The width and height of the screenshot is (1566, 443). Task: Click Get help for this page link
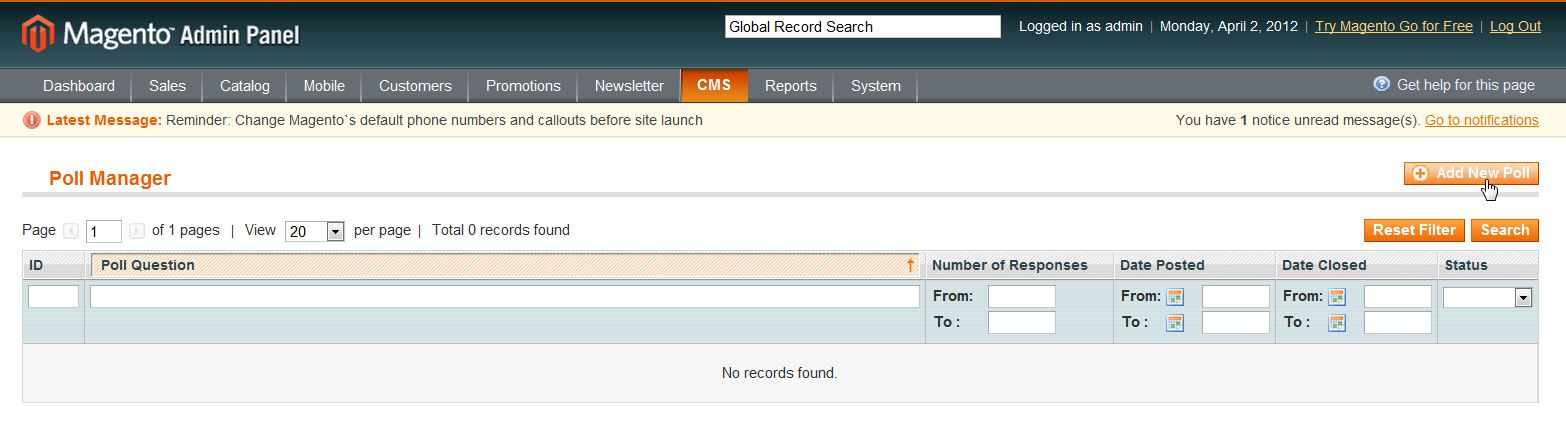[x=1466, y=85]
